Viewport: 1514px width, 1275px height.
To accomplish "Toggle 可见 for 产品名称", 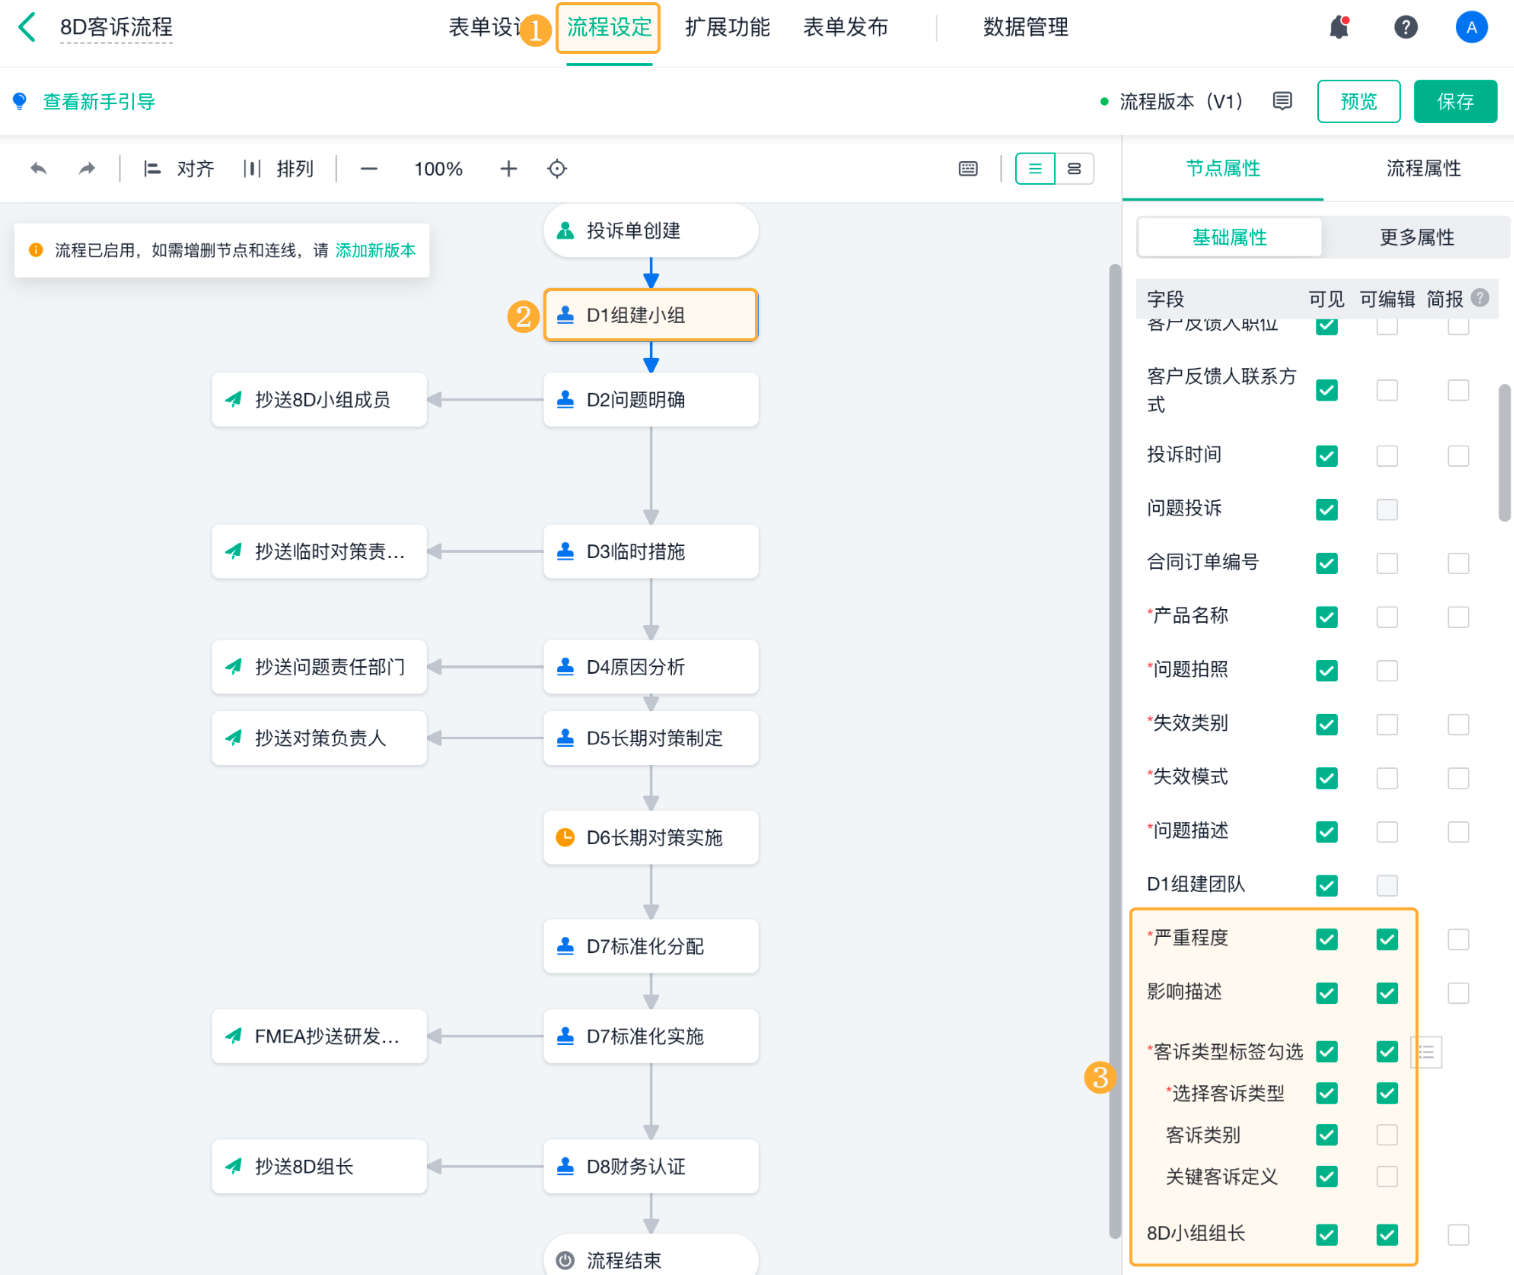I will (1327, 617).
